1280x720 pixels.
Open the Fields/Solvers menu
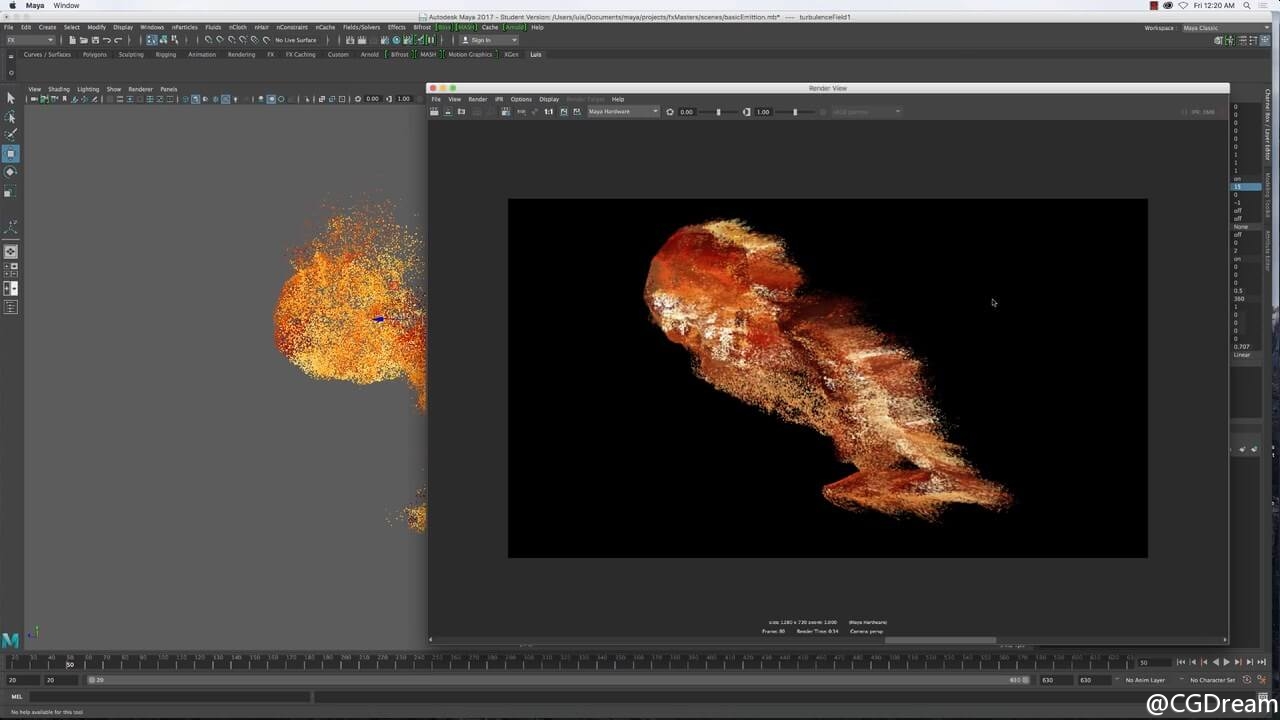tap(360, 27)
